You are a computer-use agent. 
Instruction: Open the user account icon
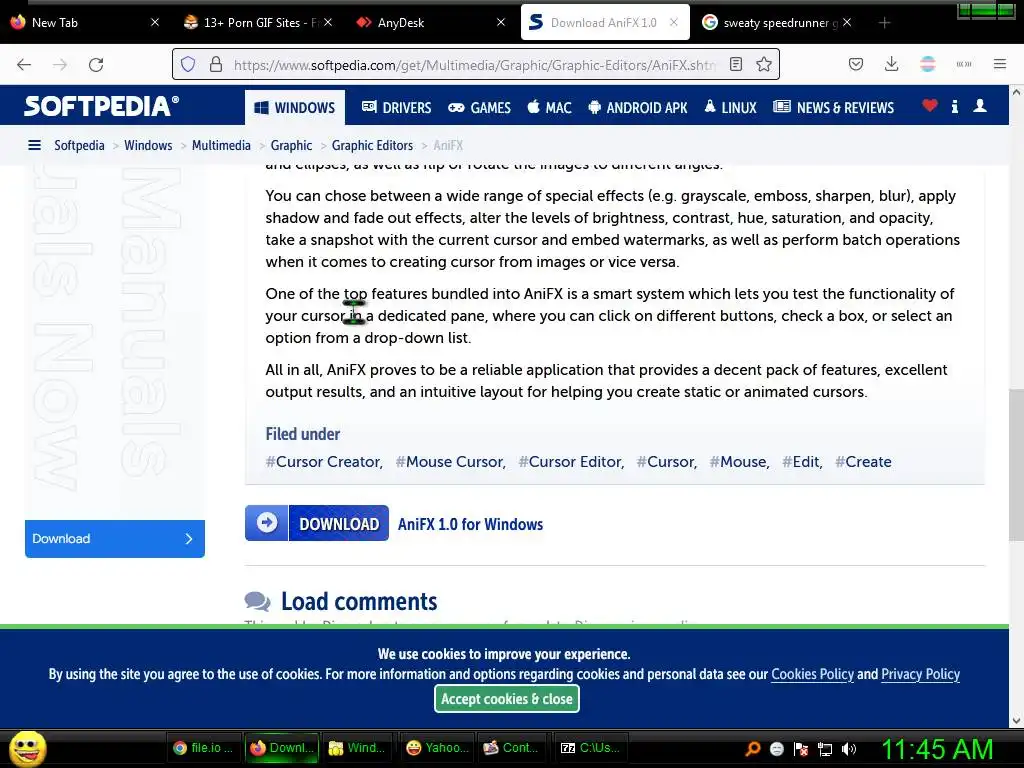point(980,105)
